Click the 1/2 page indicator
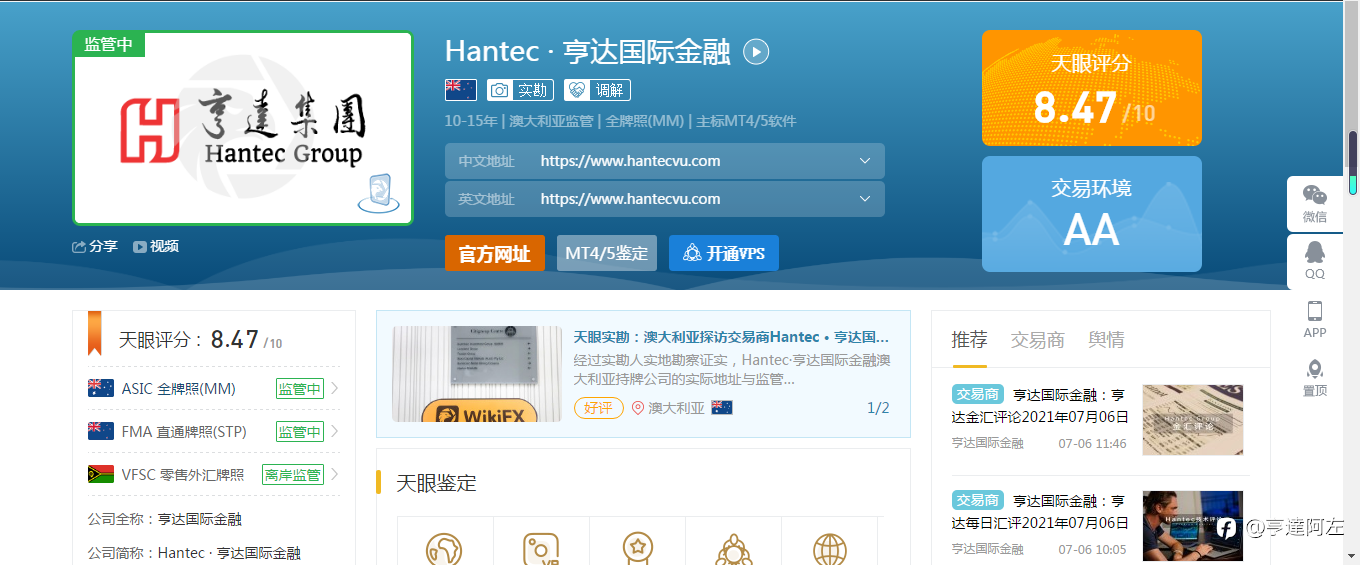The height and width of the screenshot is (565, 1360). [x=878, y=408]
